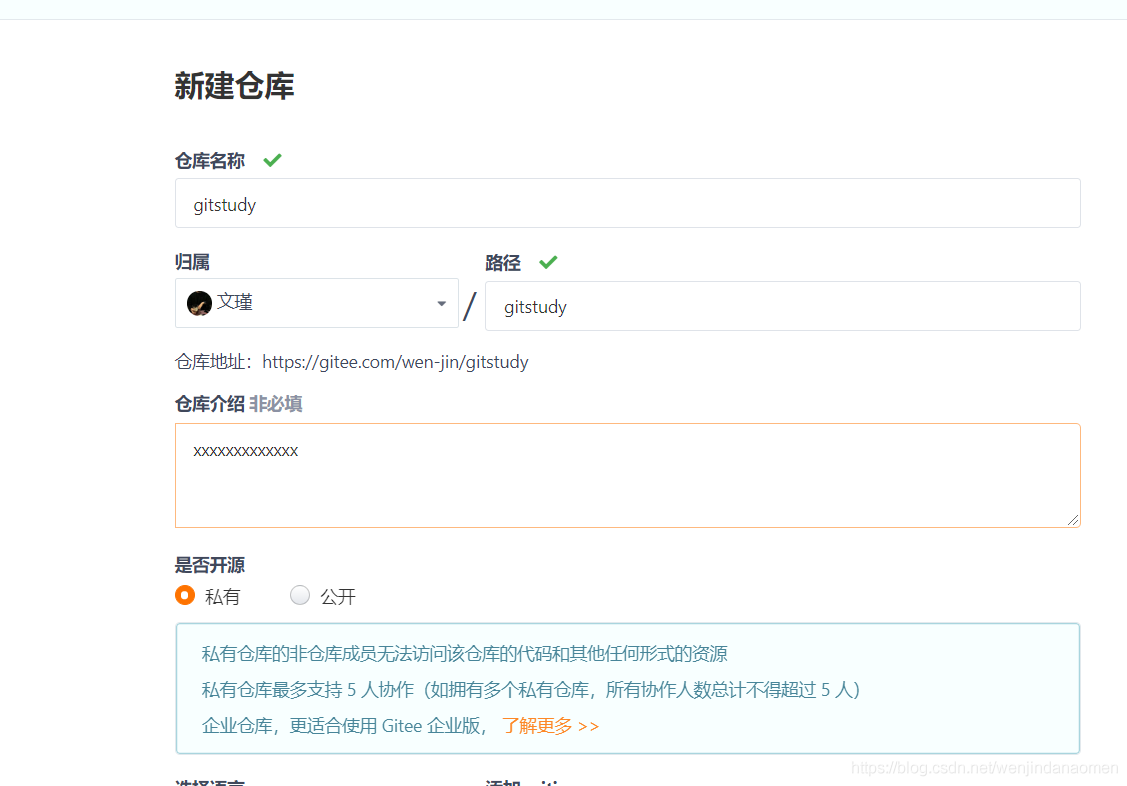Click the 仓库介绍 description textarea

pyautogui.click(x=627, y=476)
